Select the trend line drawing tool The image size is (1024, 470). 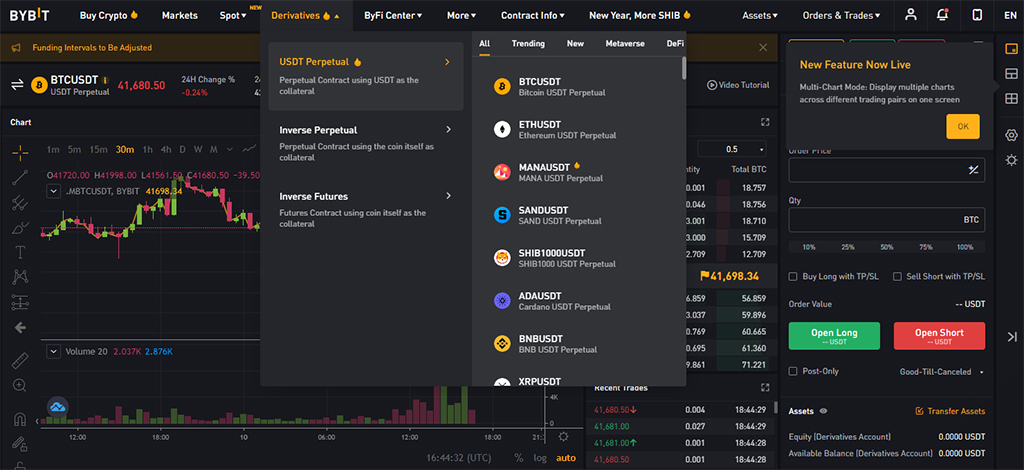(20, 177)
